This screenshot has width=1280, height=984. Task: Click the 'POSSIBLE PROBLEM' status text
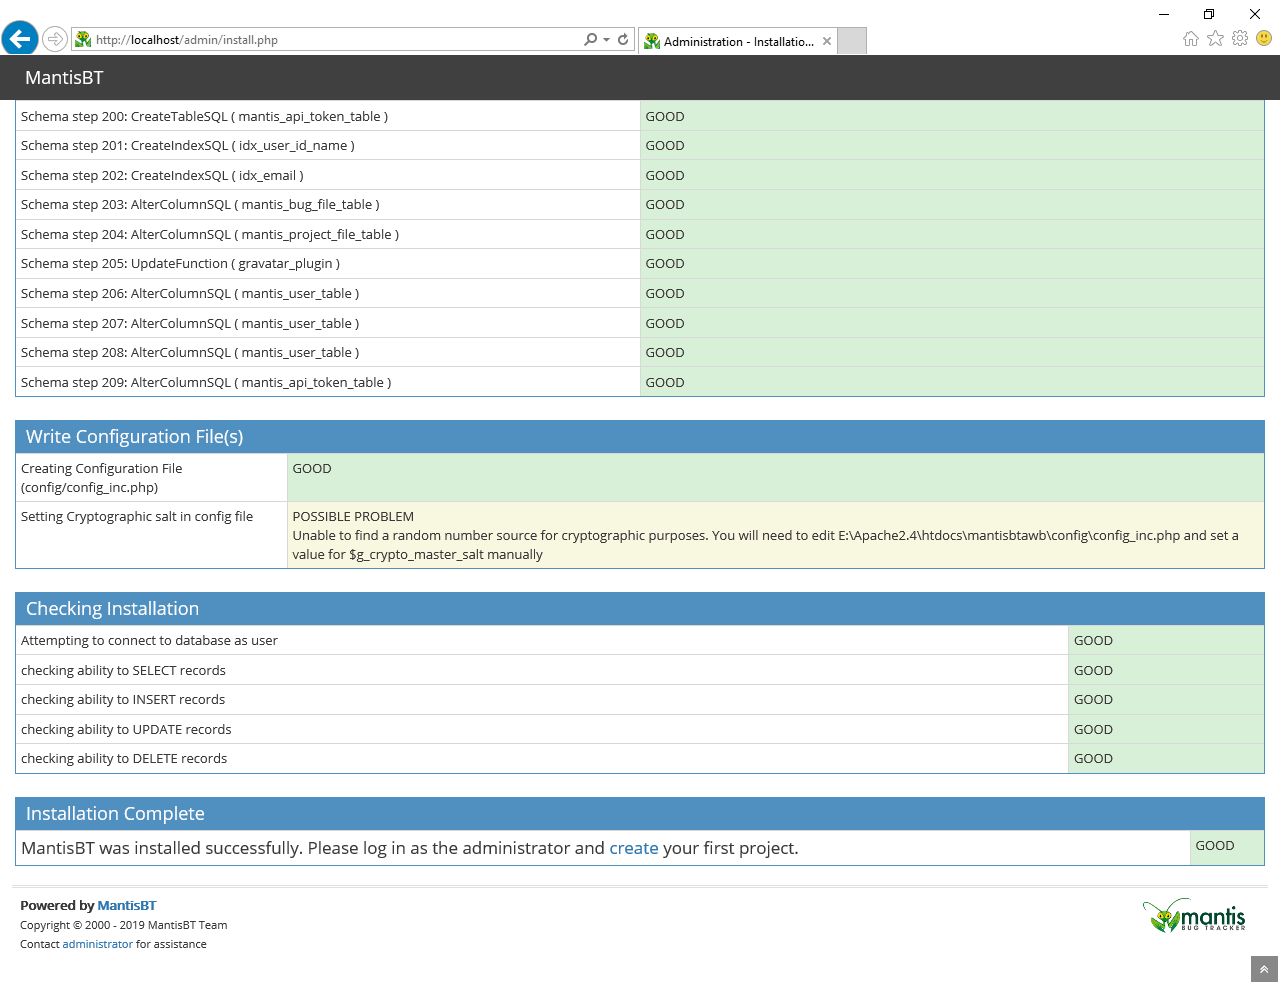[x=353, y=517]
